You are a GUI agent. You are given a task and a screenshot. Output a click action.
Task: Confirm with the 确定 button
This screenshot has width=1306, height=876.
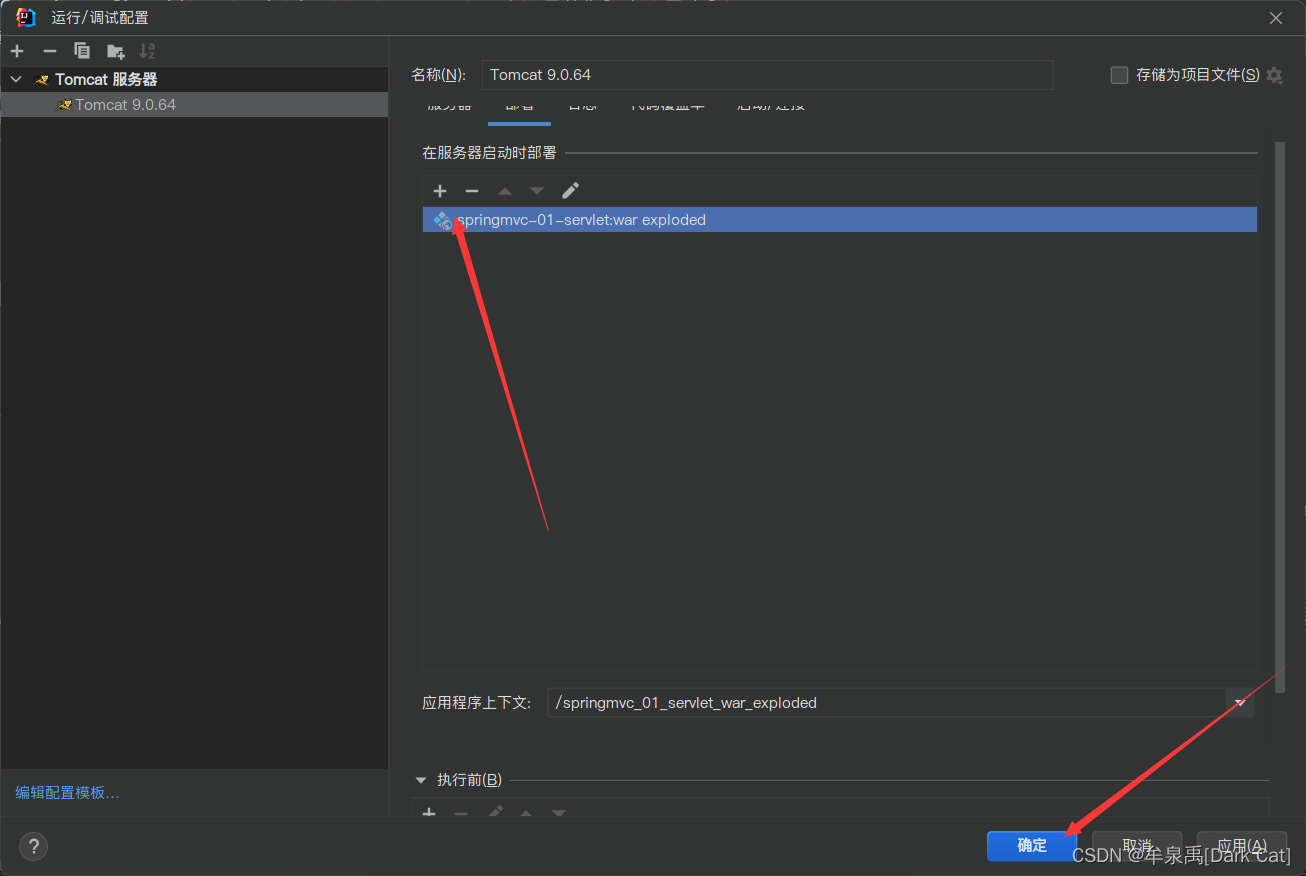coord(1032,846)
